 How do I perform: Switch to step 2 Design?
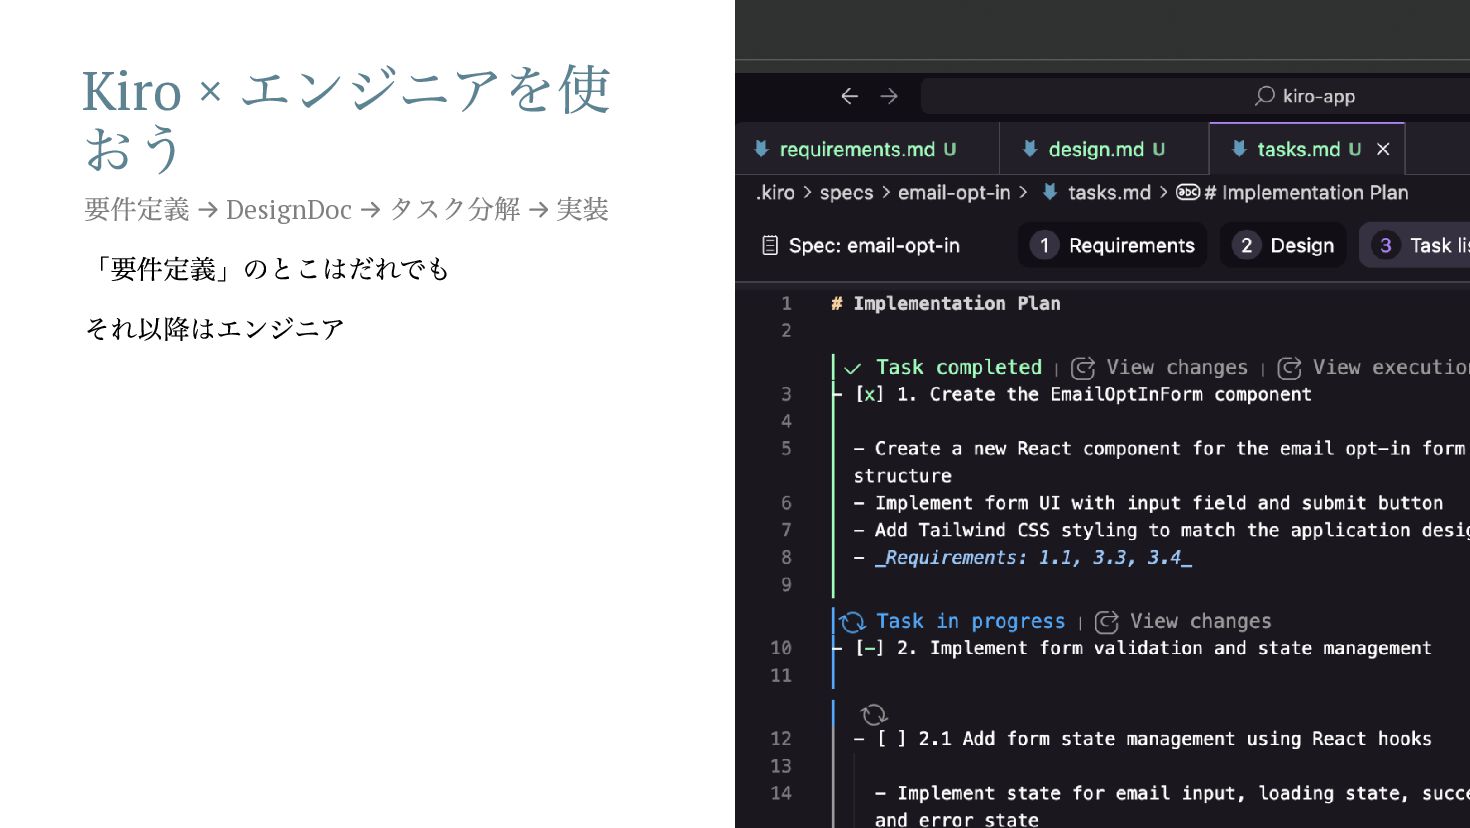click(x=1283, y=245)
